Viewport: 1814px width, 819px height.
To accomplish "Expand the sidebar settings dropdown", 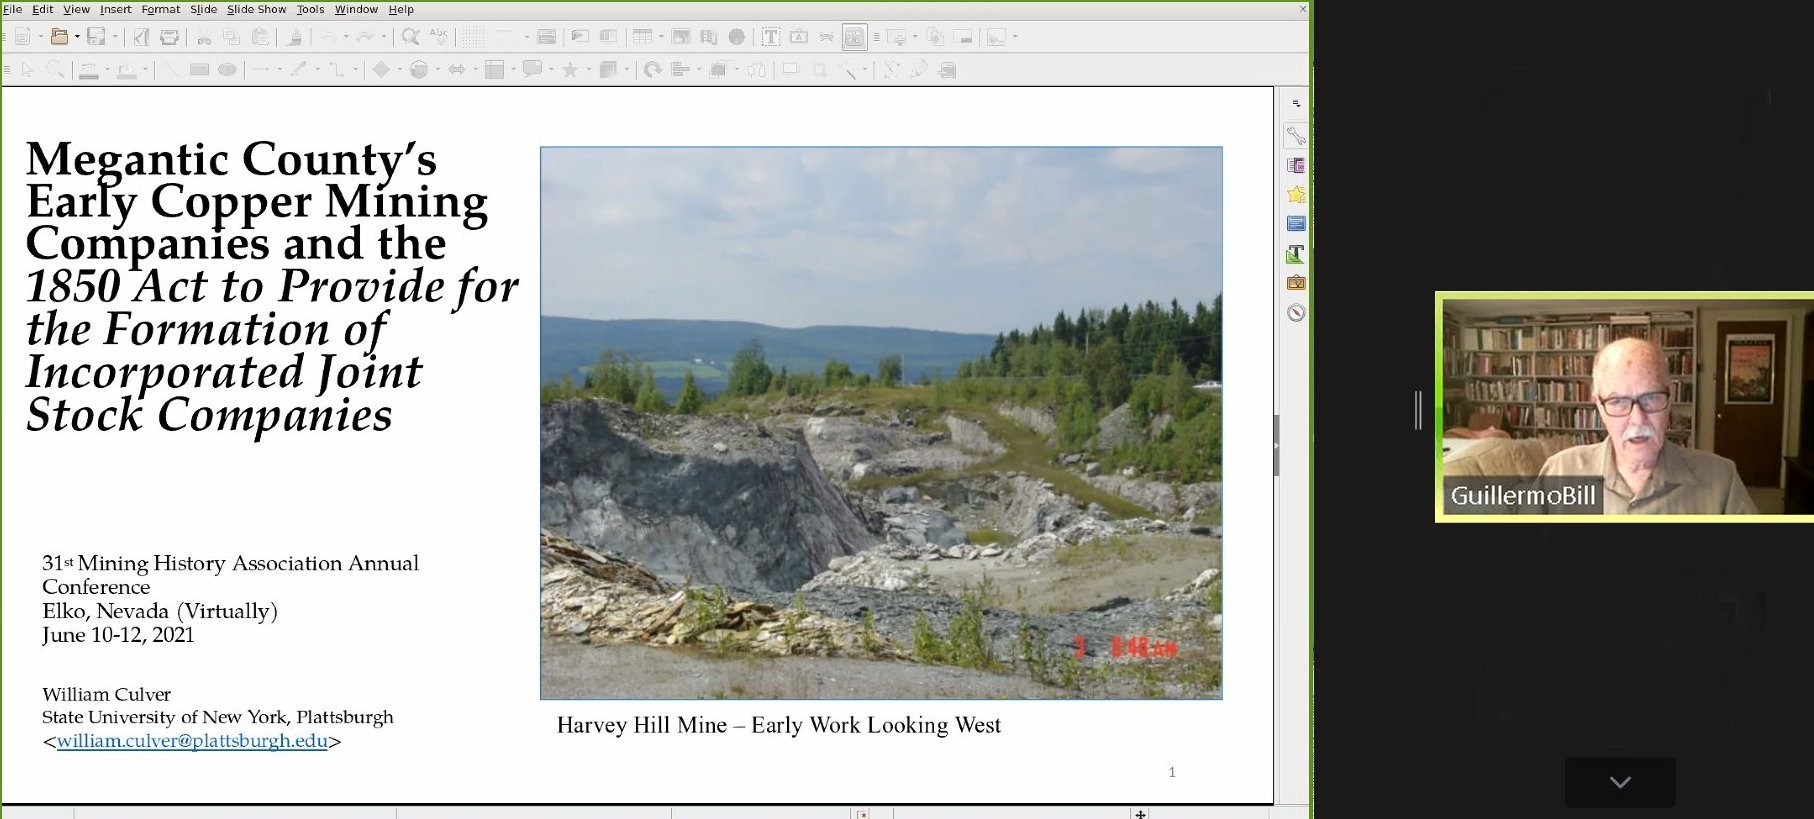I will click(x=1296, y=104).
